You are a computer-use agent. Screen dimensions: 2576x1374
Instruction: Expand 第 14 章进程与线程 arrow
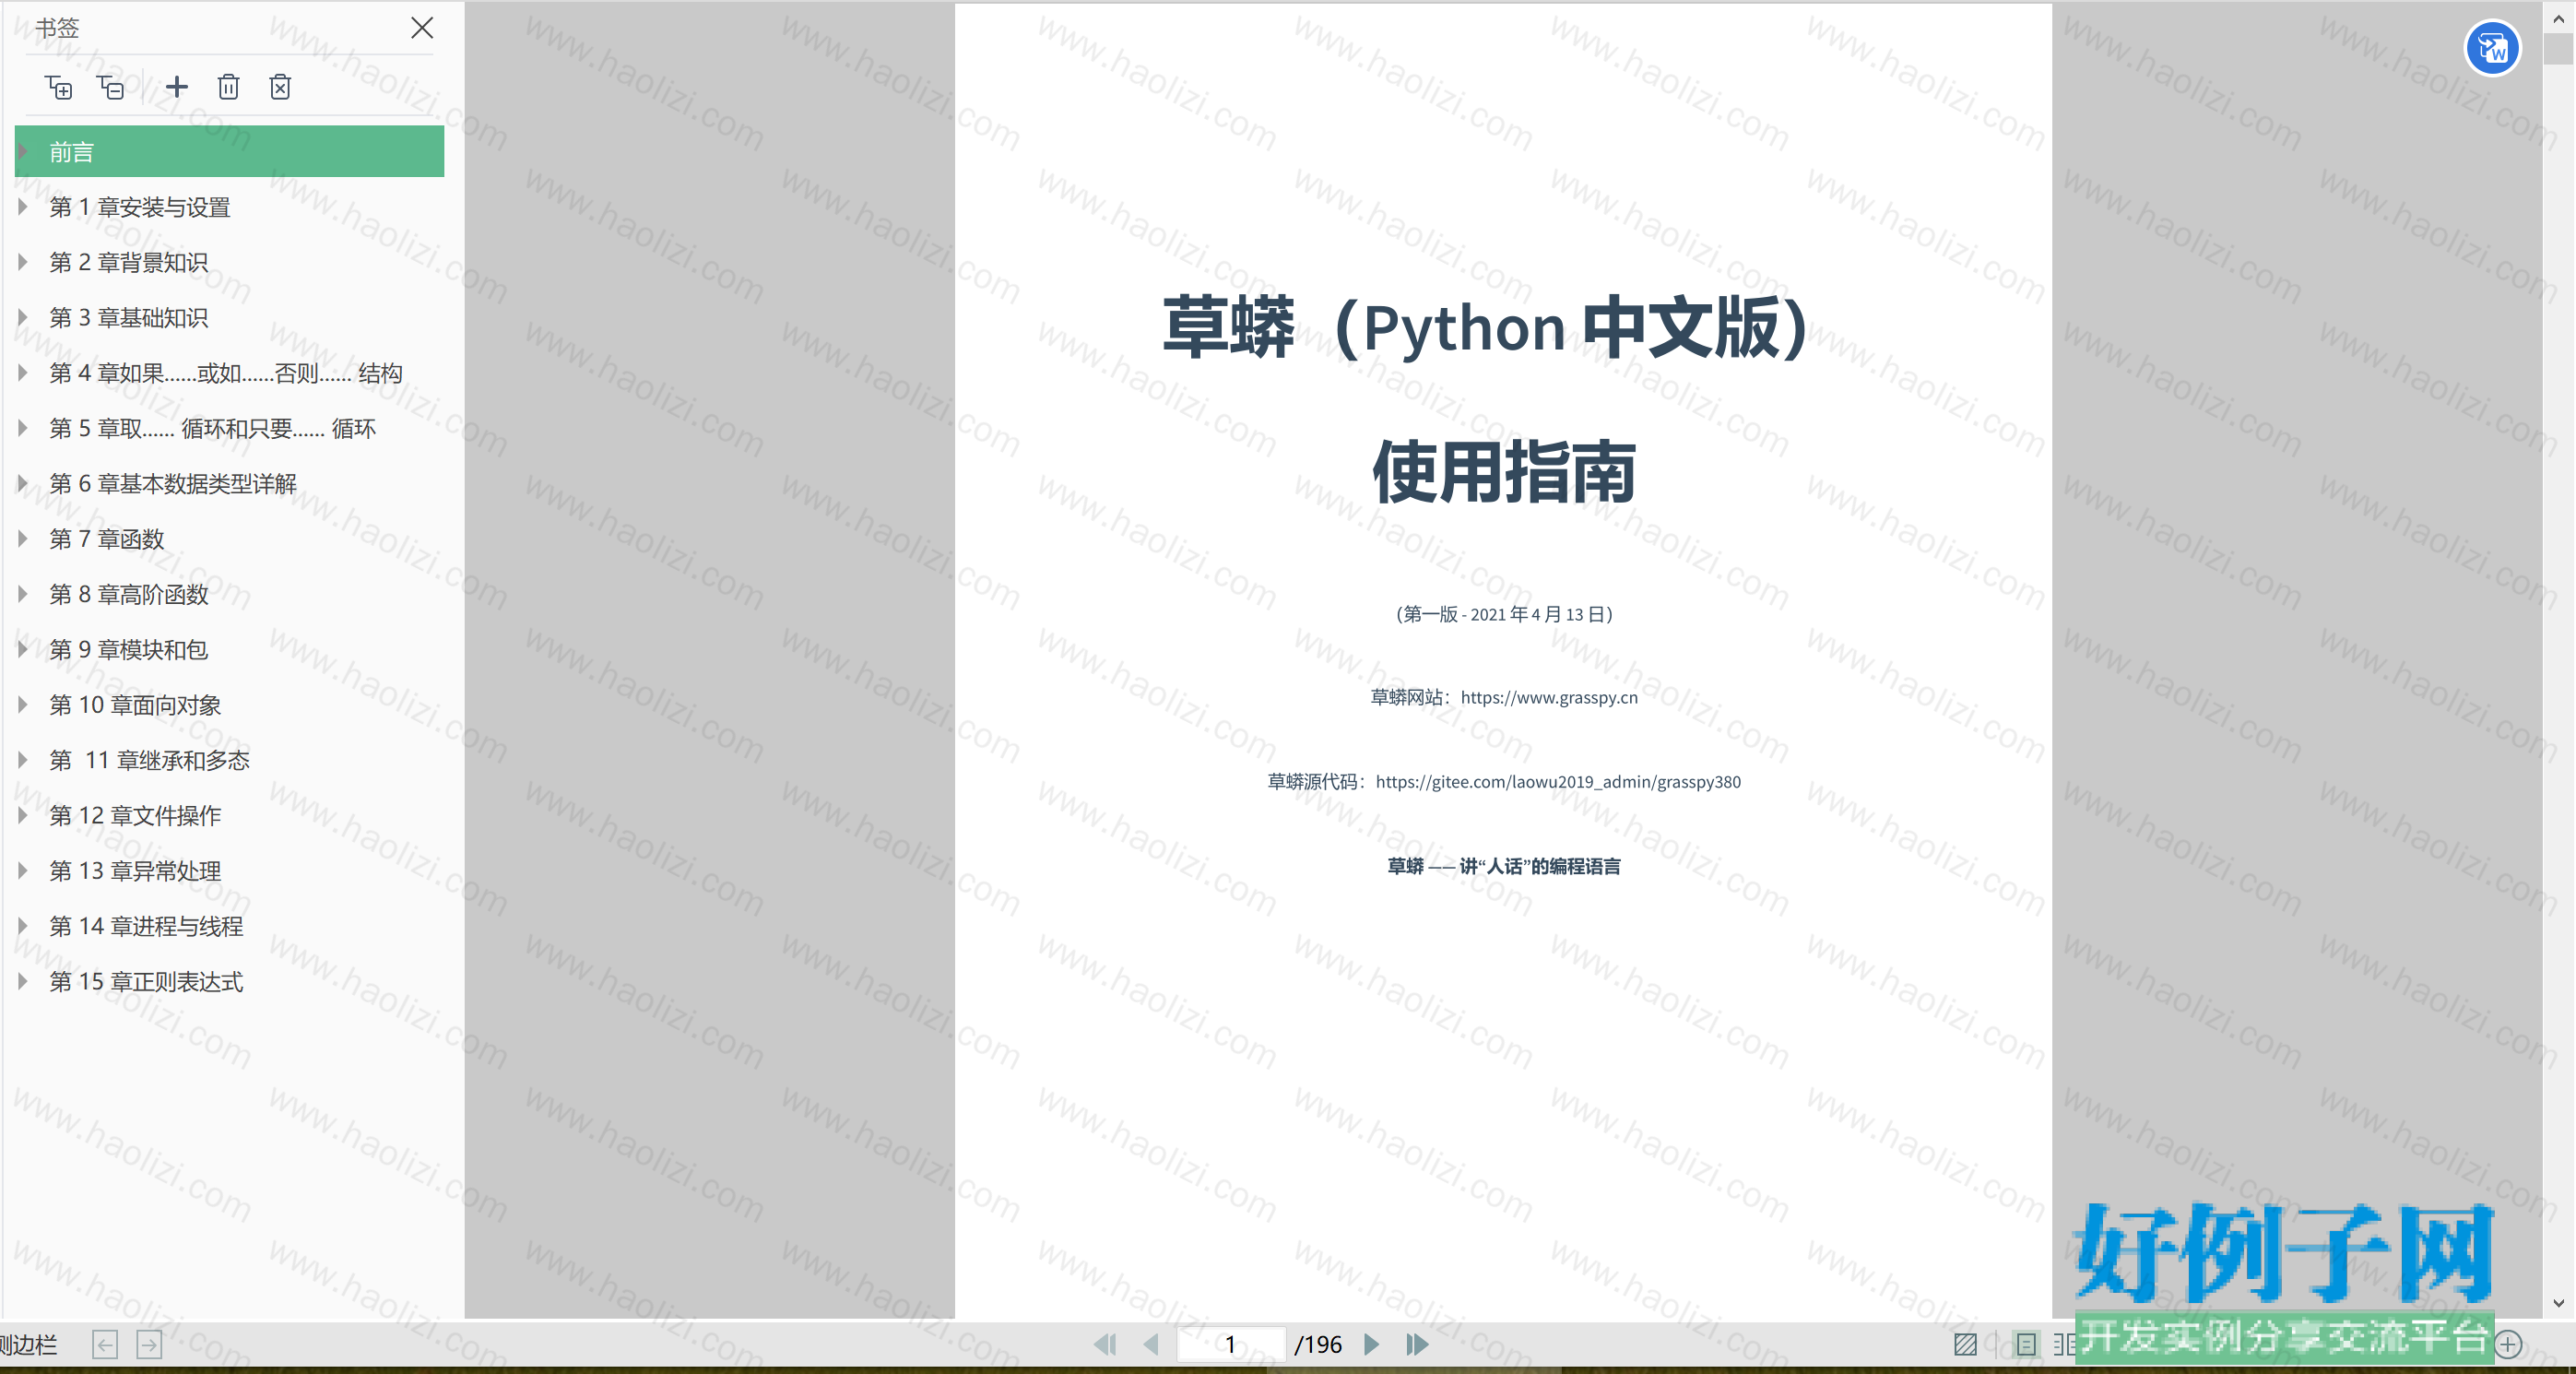22,926
